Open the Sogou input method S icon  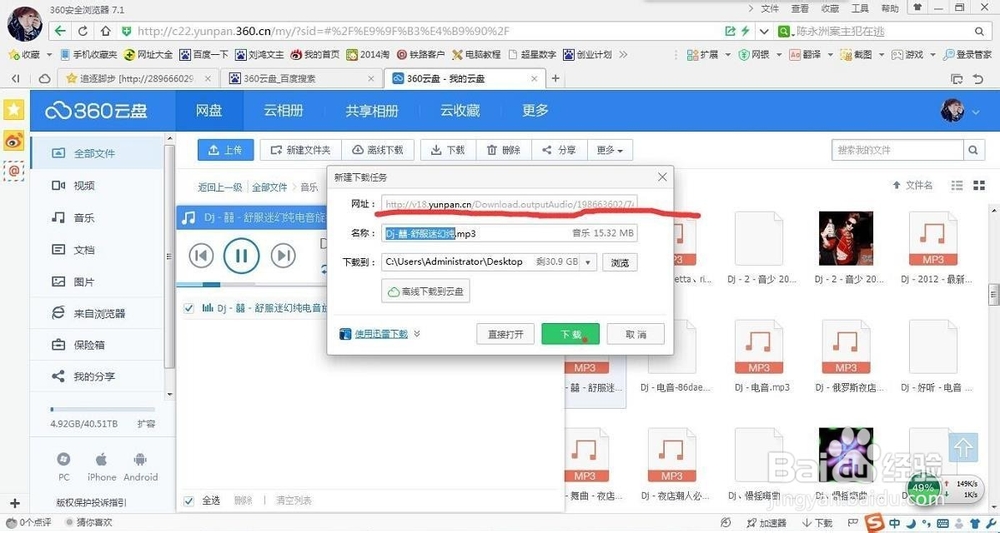click(x=876, y=523)
